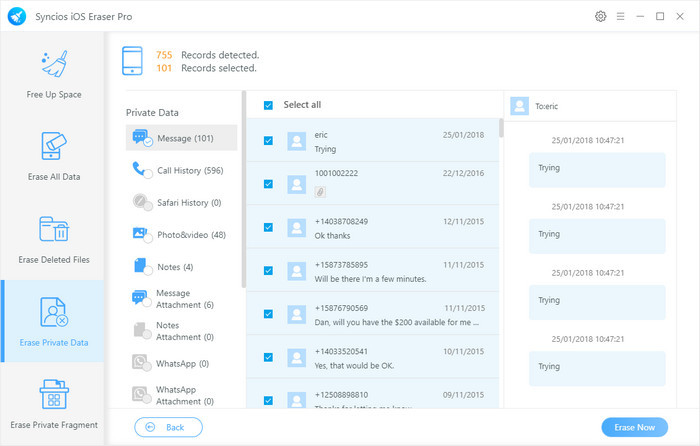This screenshot has width=700, height=446.
Task: Click avatar for +15873785895 message
Action: pyautogui.click(x=296, y=271)
